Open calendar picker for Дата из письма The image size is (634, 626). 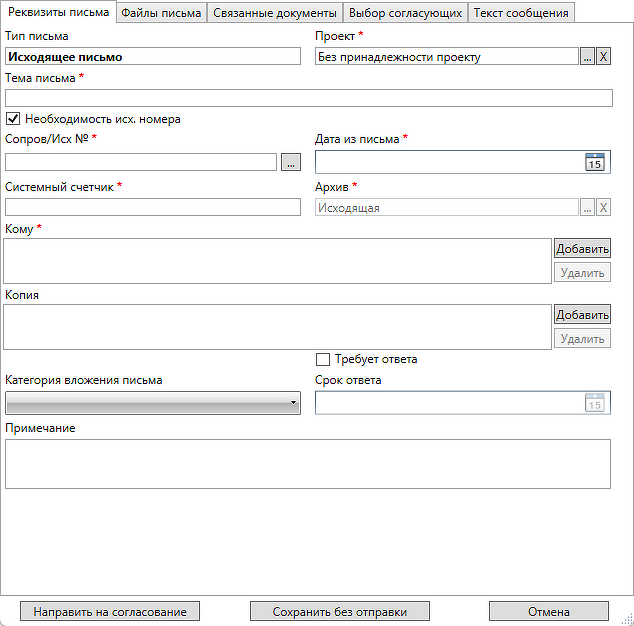click(595, 163)
